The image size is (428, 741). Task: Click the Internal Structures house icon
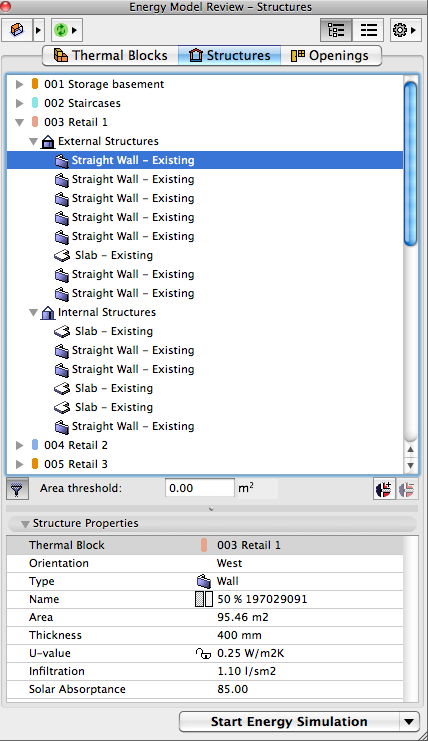click(48, 312)
